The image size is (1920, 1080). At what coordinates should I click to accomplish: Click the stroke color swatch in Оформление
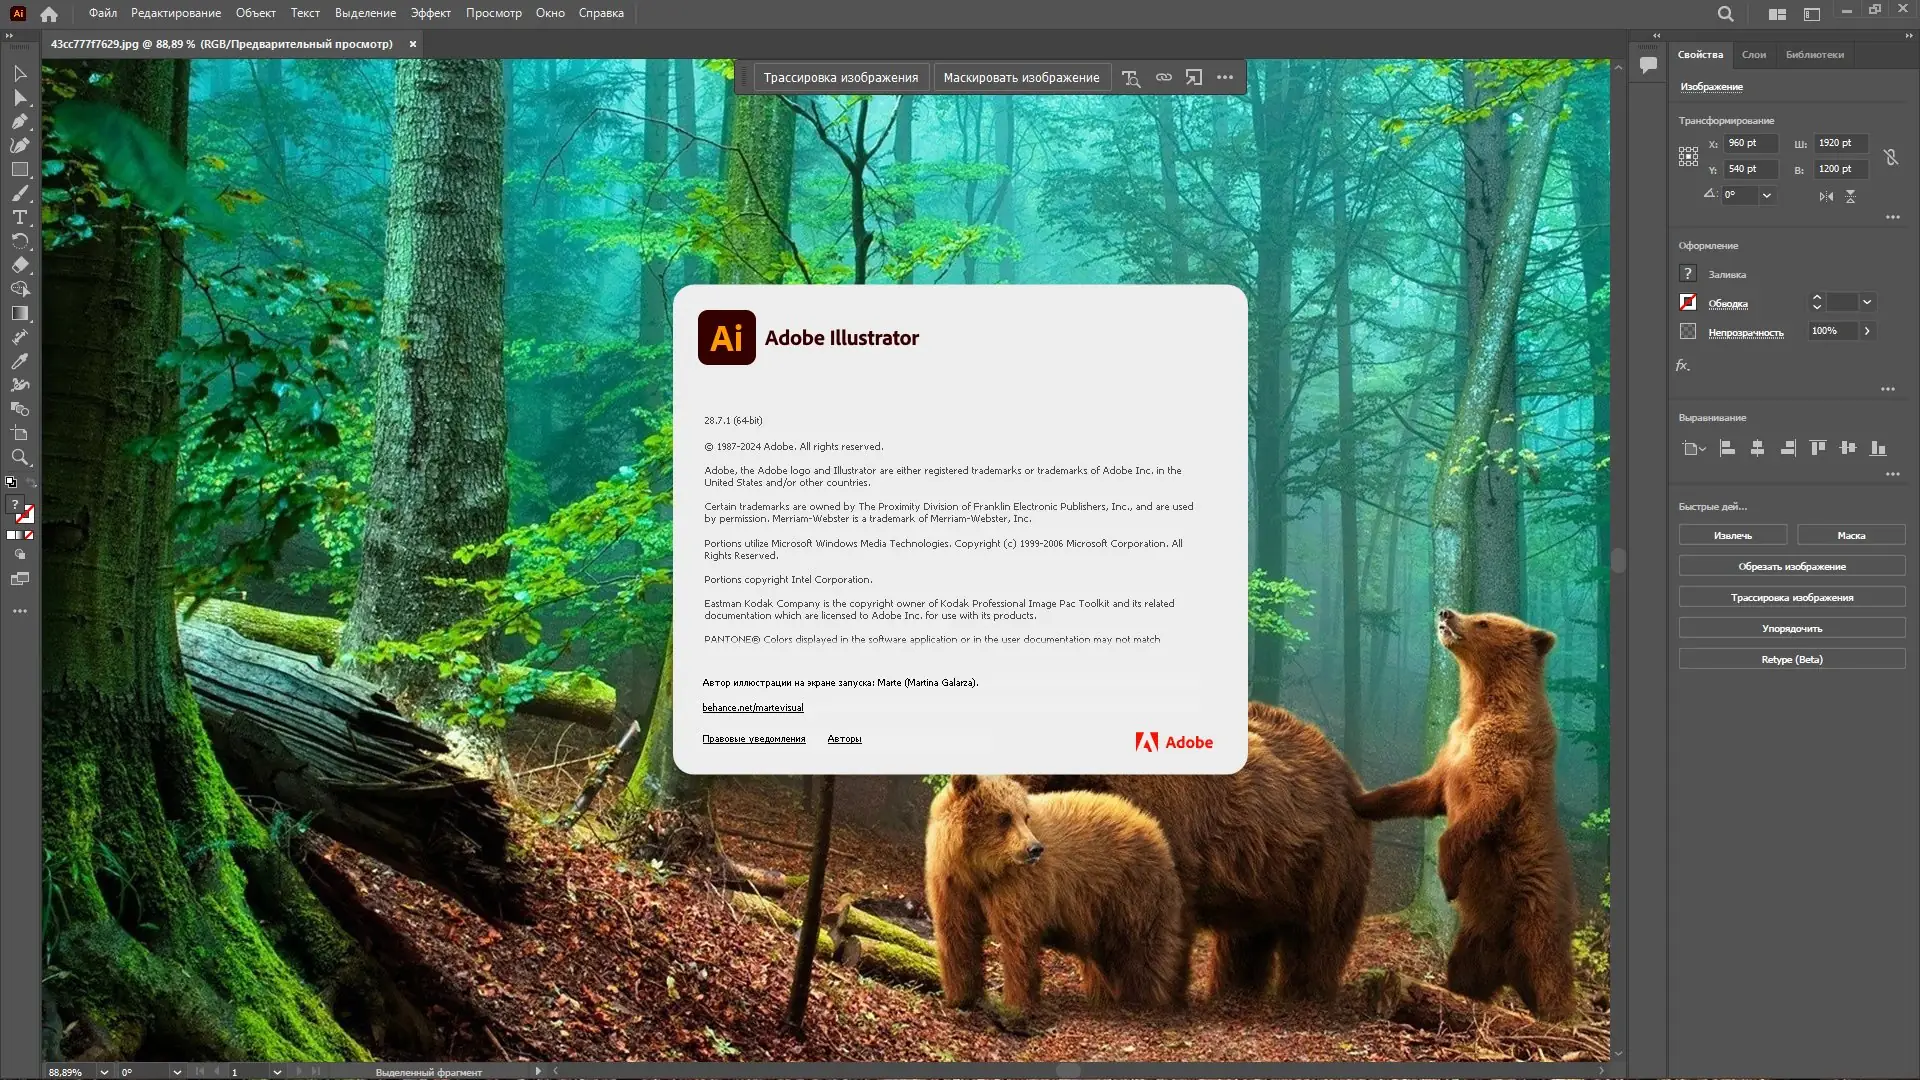(1688, 302)
